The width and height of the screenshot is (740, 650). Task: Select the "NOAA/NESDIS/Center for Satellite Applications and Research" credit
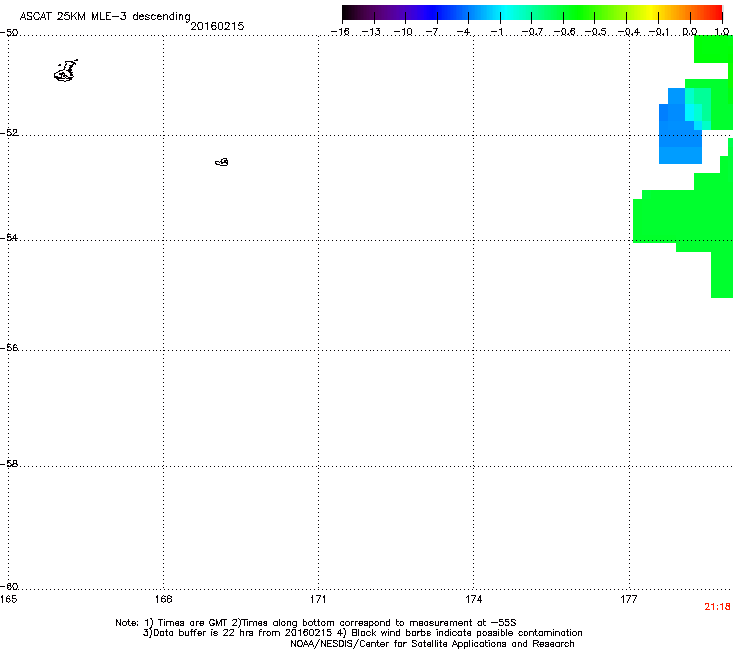coord(432,644)
